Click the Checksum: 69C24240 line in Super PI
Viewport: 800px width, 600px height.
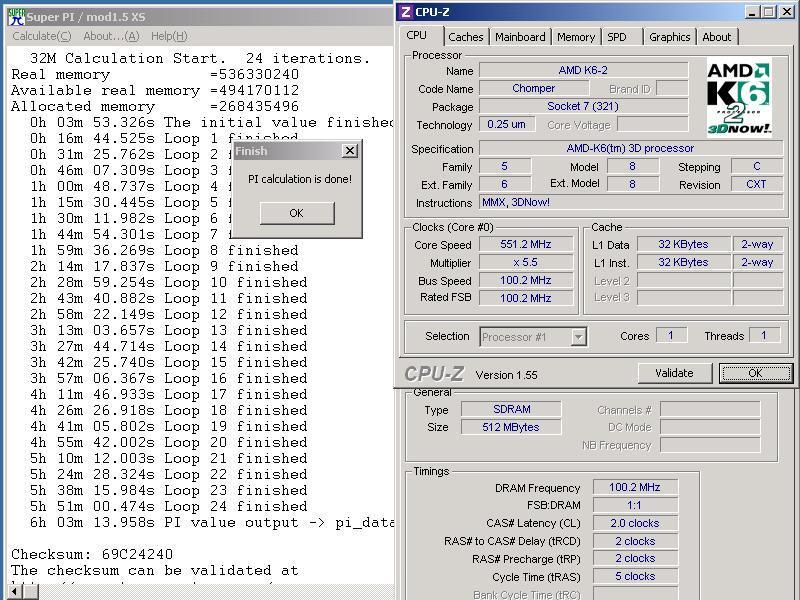92,555
